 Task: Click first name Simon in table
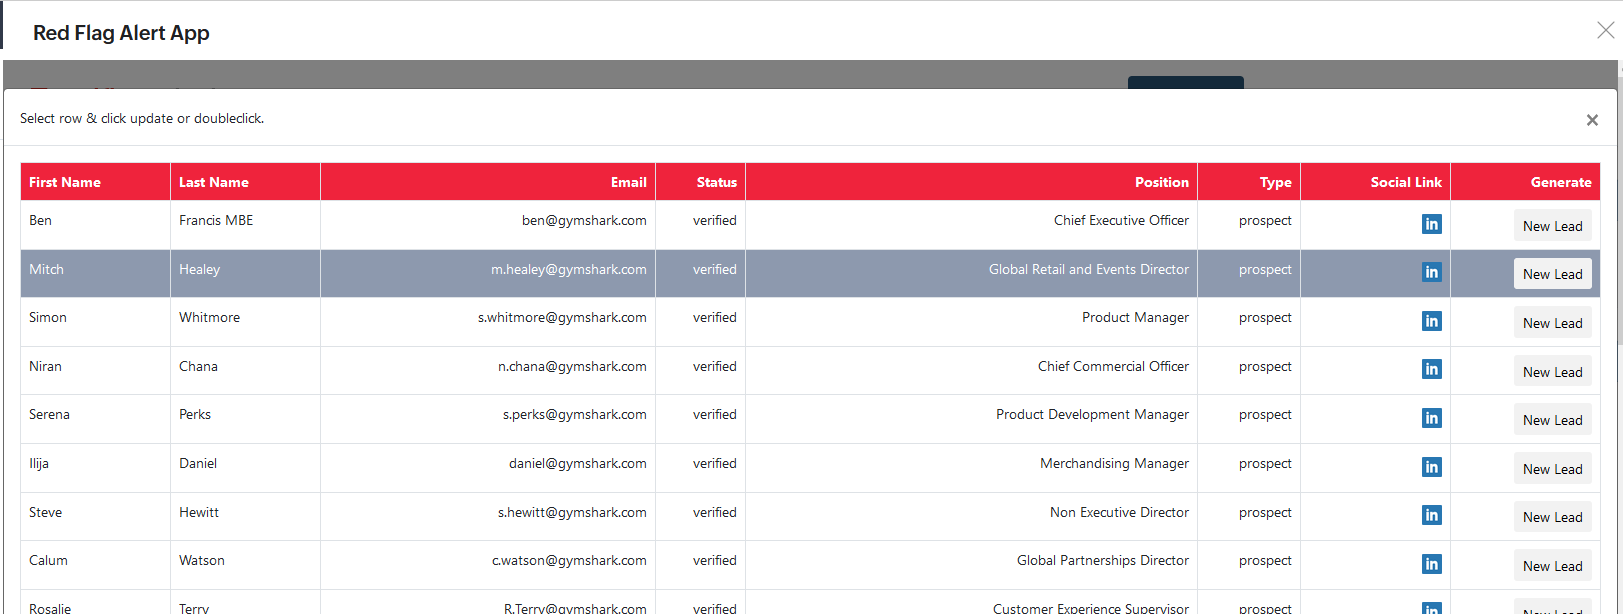pyautogui.click(x=48, y=317)
